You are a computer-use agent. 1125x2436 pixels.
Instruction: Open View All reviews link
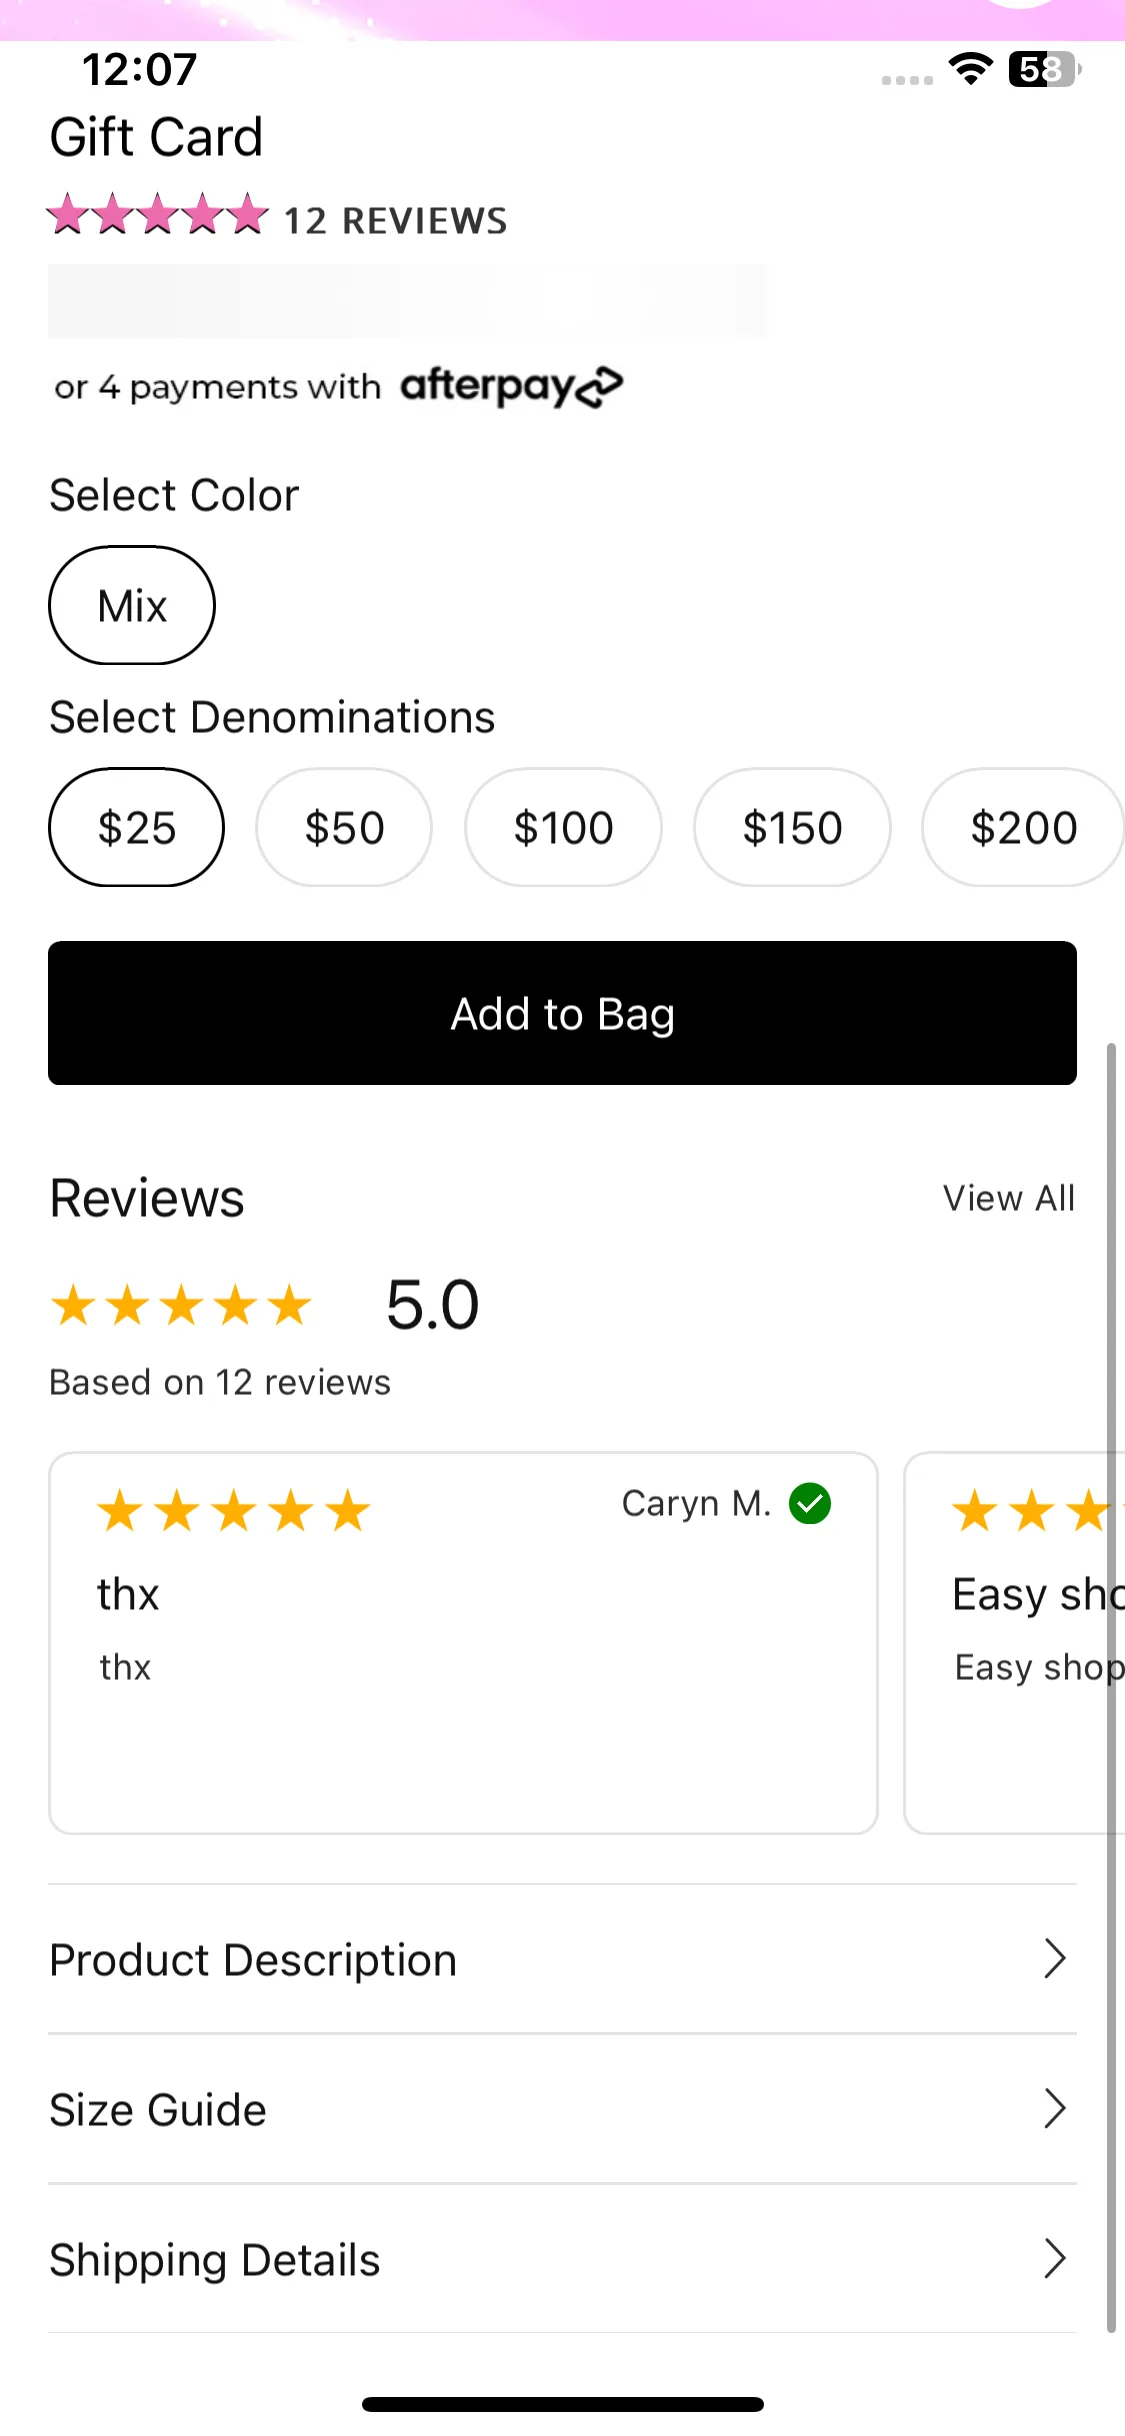coord(1009,1198)
